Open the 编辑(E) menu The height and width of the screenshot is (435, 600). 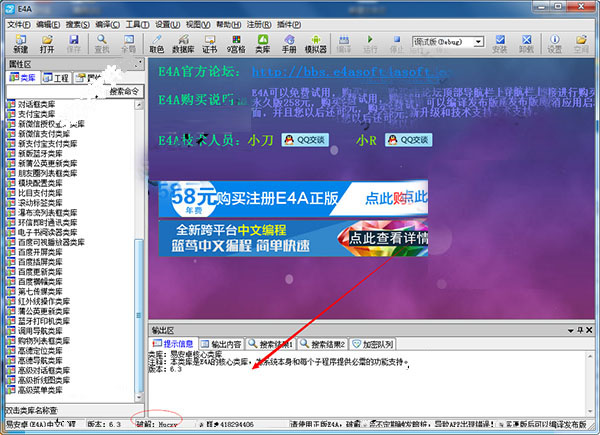pos(48,24)
